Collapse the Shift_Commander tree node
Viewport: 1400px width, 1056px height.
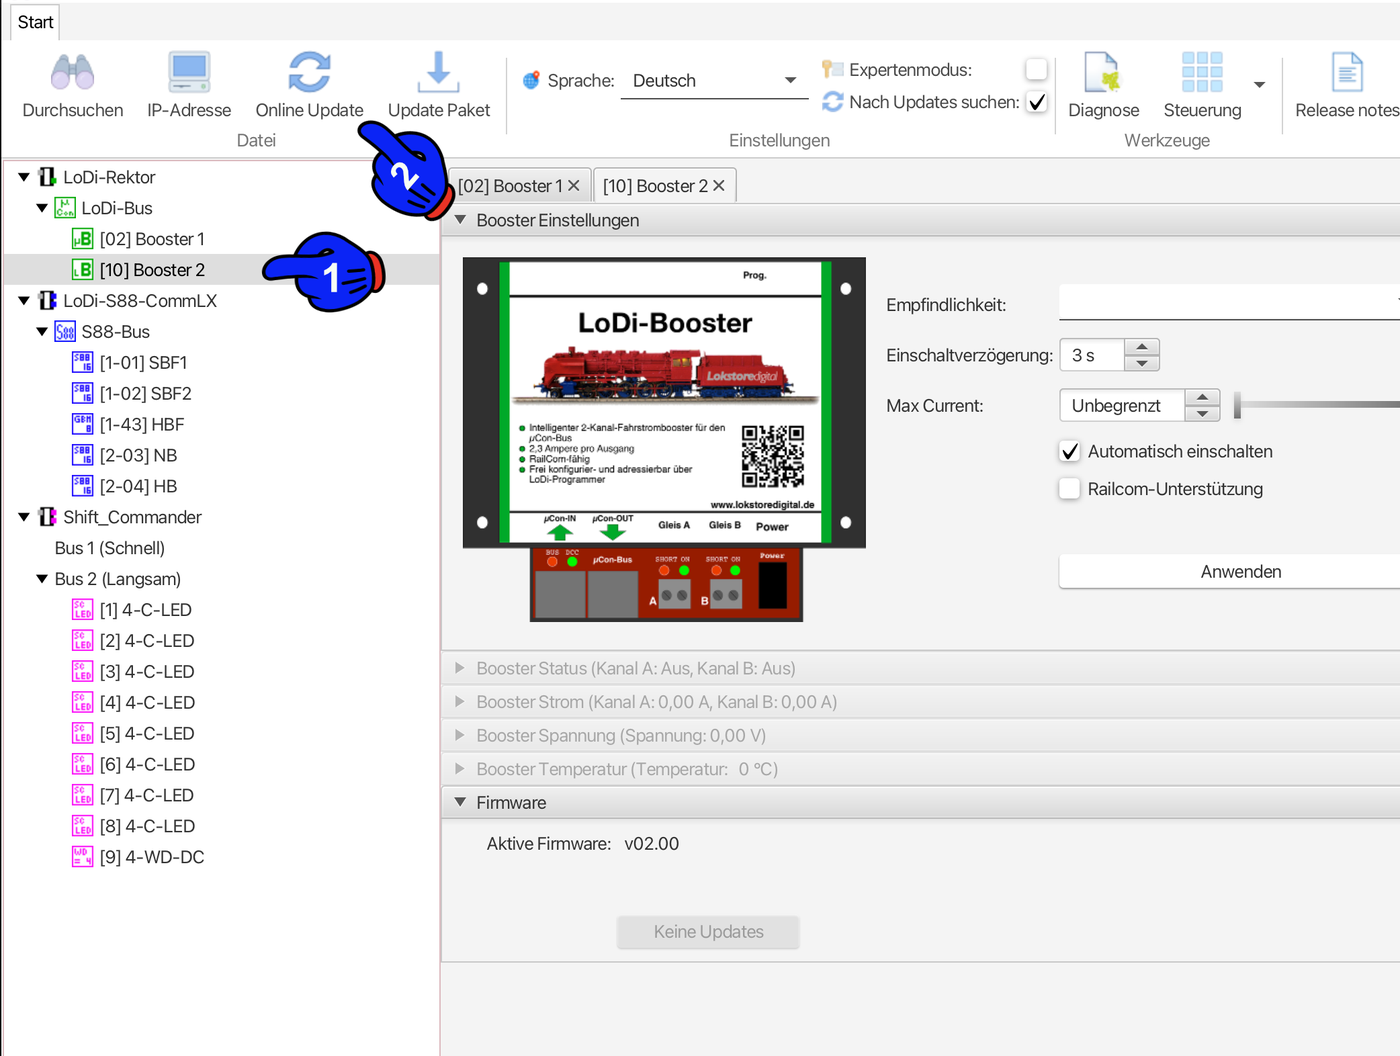pyautogui.click(x=24, y=517)
